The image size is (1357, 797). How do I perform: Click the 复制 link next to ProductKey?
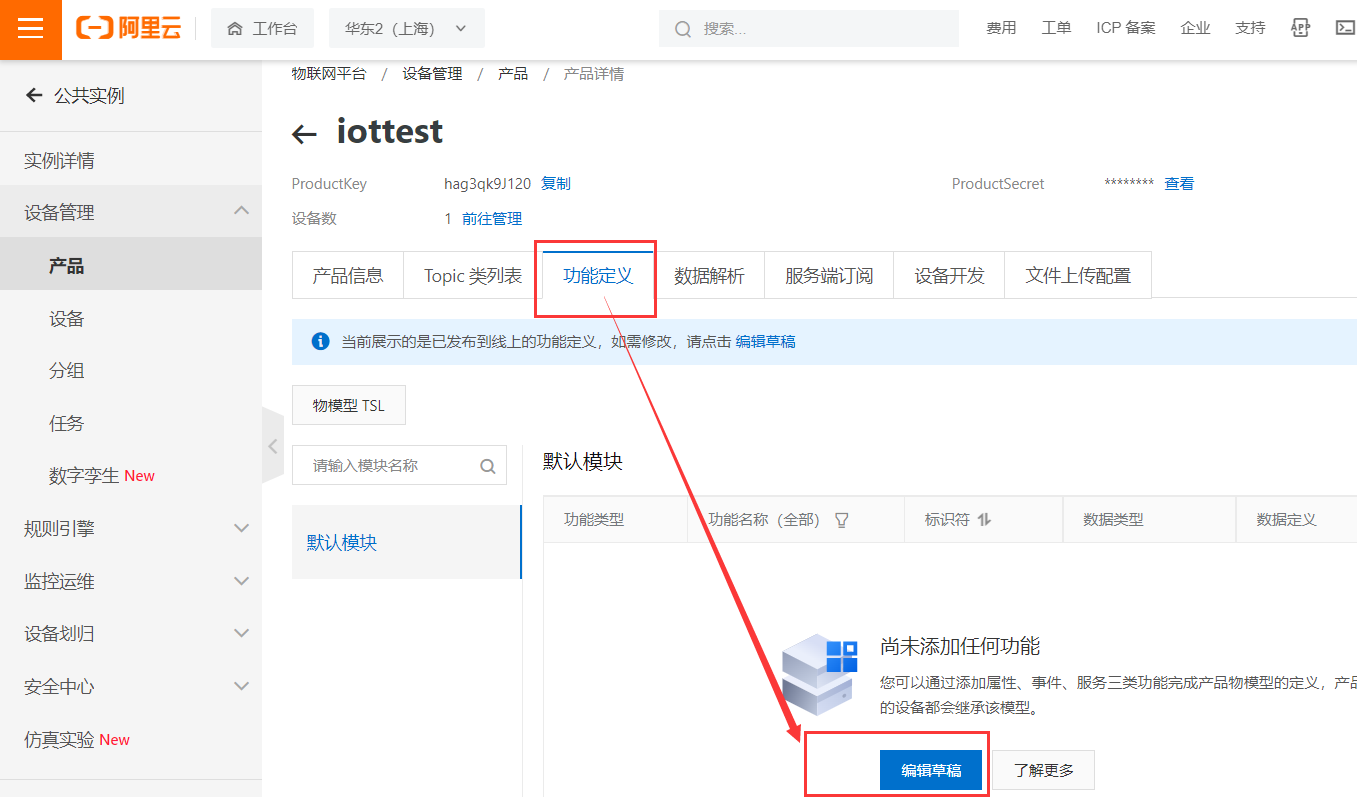[556, 184]
